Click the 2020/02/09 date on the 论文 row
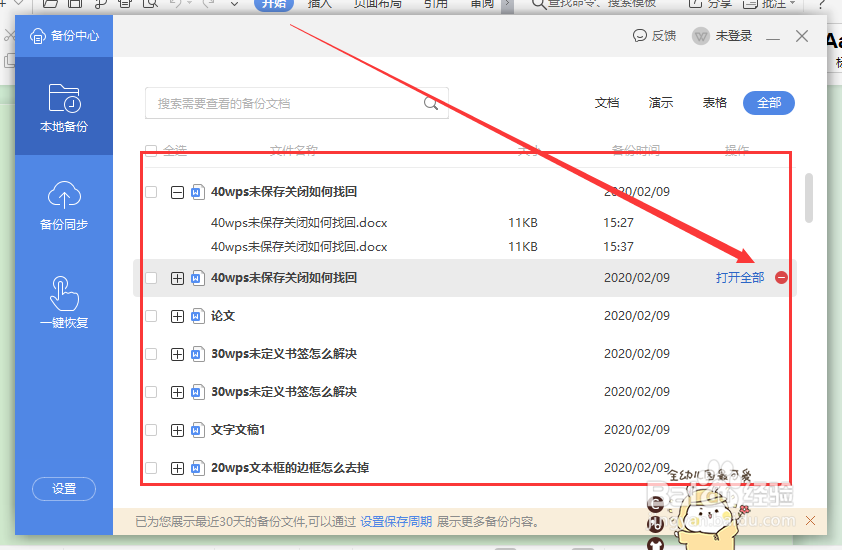The height and width of the screenshot is (550, 842). click(637, 316)
